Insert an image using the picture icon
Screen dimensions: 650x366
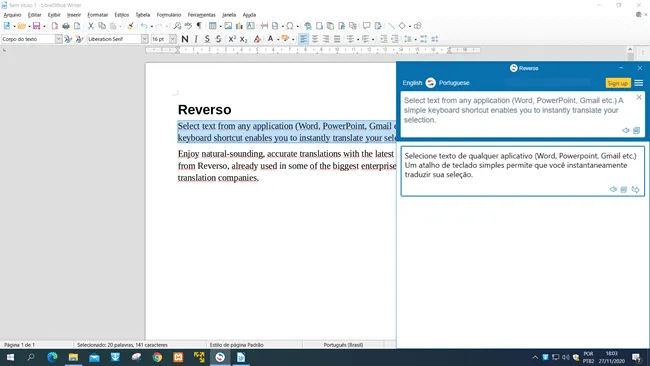coord(228,26)
